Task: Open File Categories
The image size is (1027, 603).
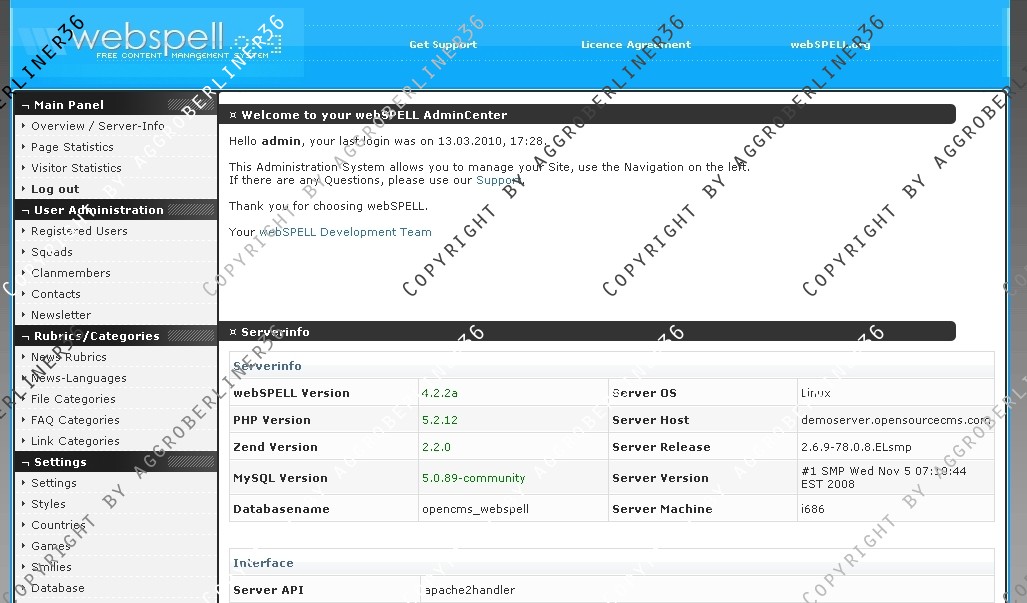Action: click(73, 399)
